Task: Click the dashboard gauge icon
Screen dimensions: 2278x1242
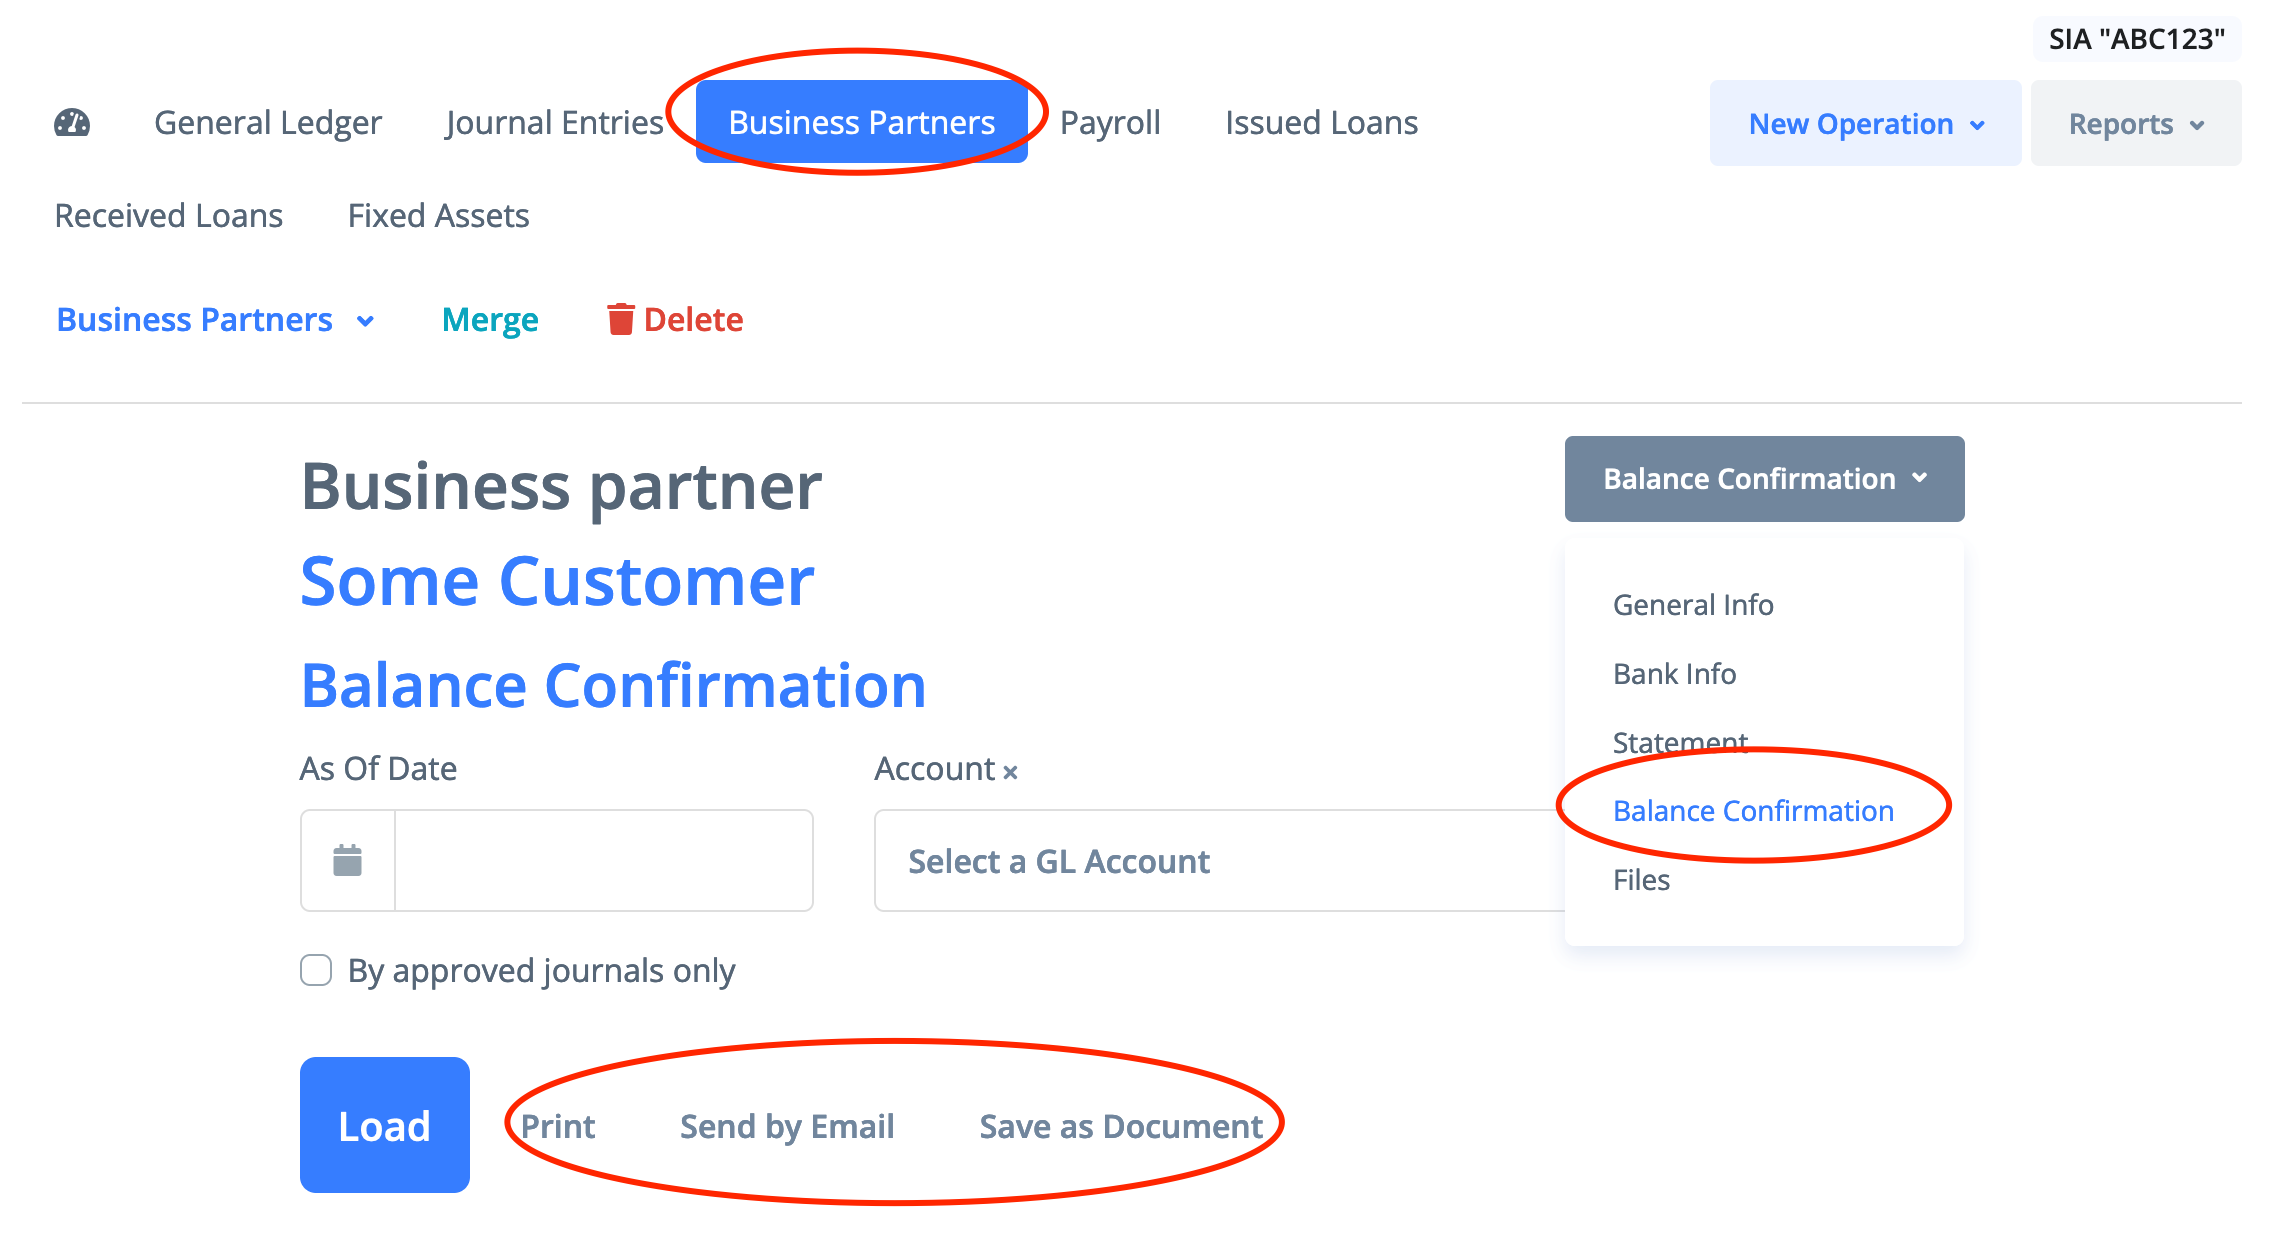Action: pos(72,123)
